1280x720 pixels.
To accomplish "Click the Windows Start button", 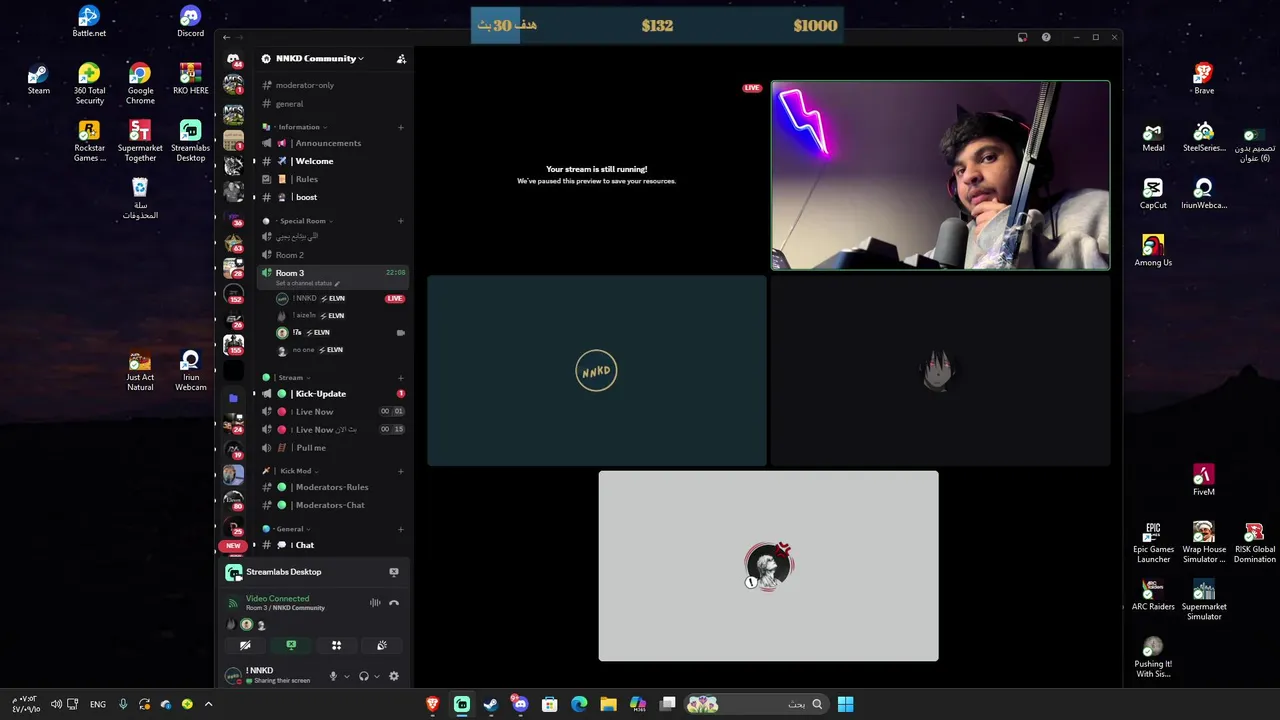I will pyautogui.click(x=845, y=704).
